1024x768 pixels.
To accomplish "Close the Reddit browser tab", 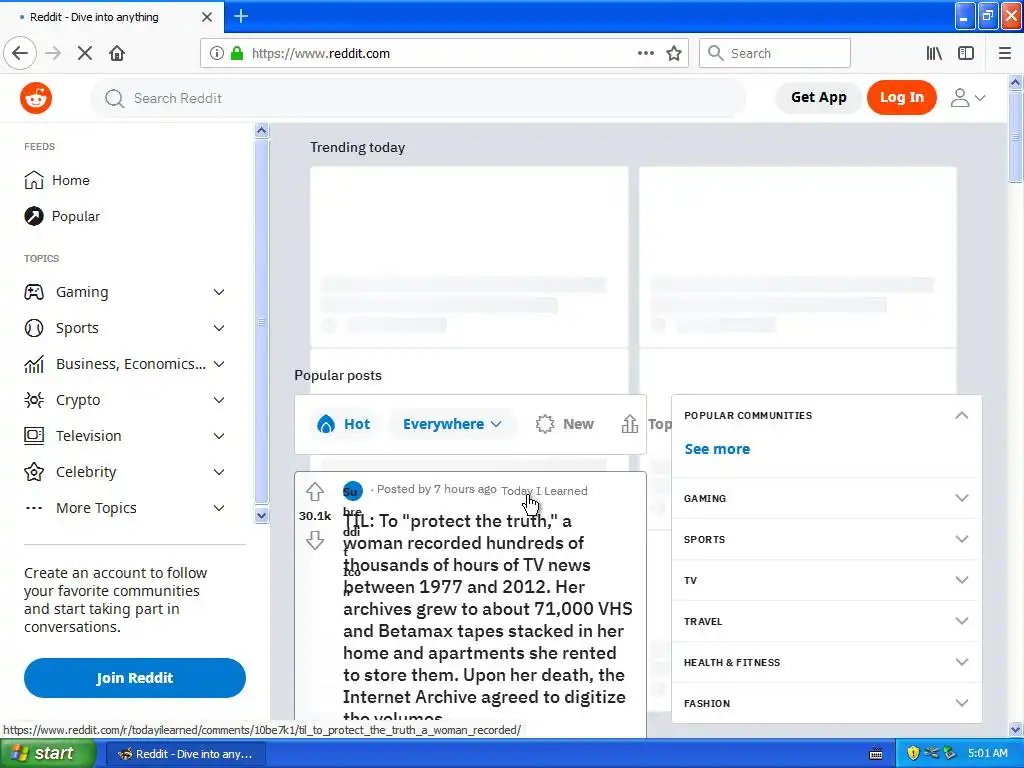I will pyautogui.click(x=207, y=17).
